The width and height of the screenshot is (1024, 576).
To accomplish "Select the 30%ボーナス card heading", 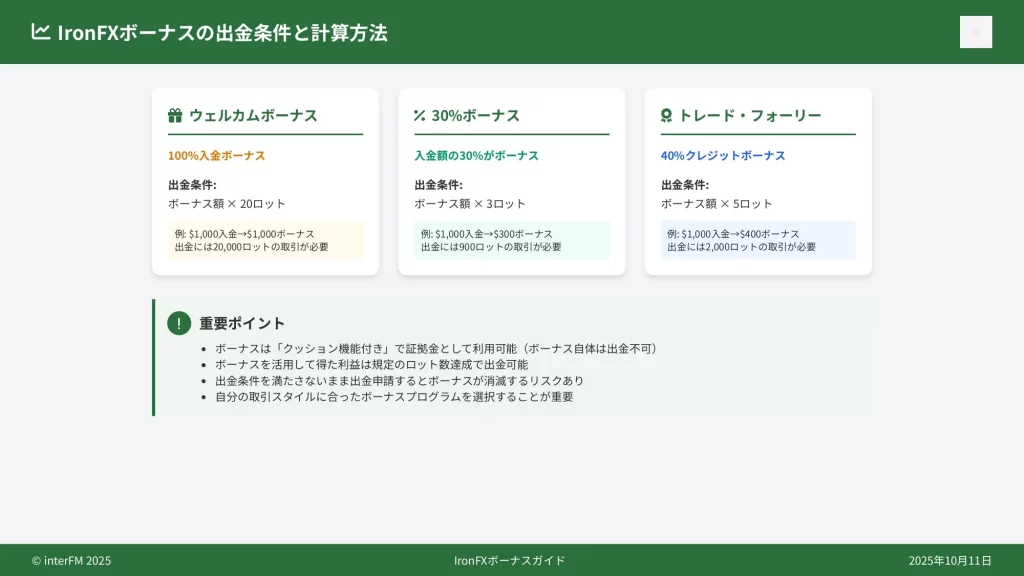I will click(475, 116).
